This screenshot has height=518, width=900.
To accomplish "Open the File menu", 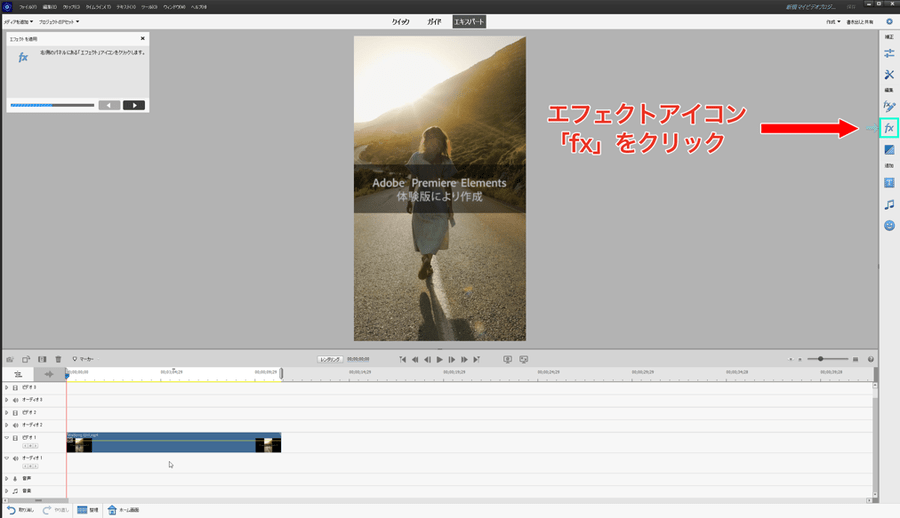I will coord(28,7).
